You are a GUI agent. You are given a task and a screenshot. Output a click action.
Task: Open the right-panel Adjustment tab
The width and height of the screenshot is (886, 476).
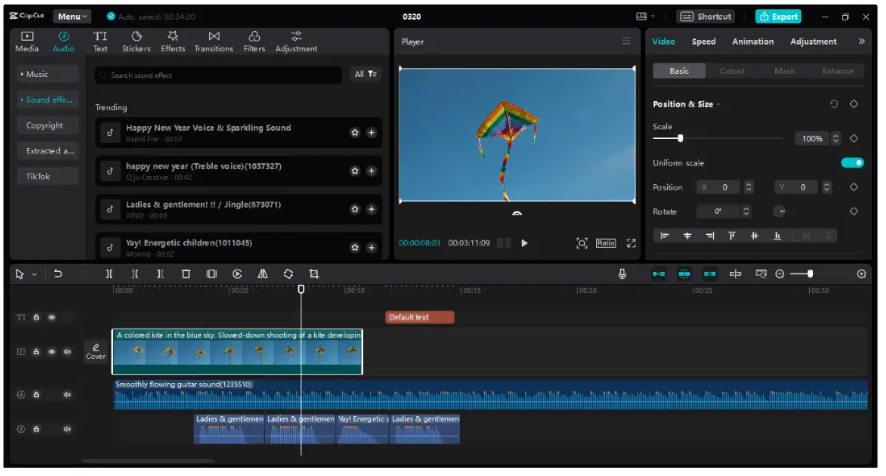(813, 41)
